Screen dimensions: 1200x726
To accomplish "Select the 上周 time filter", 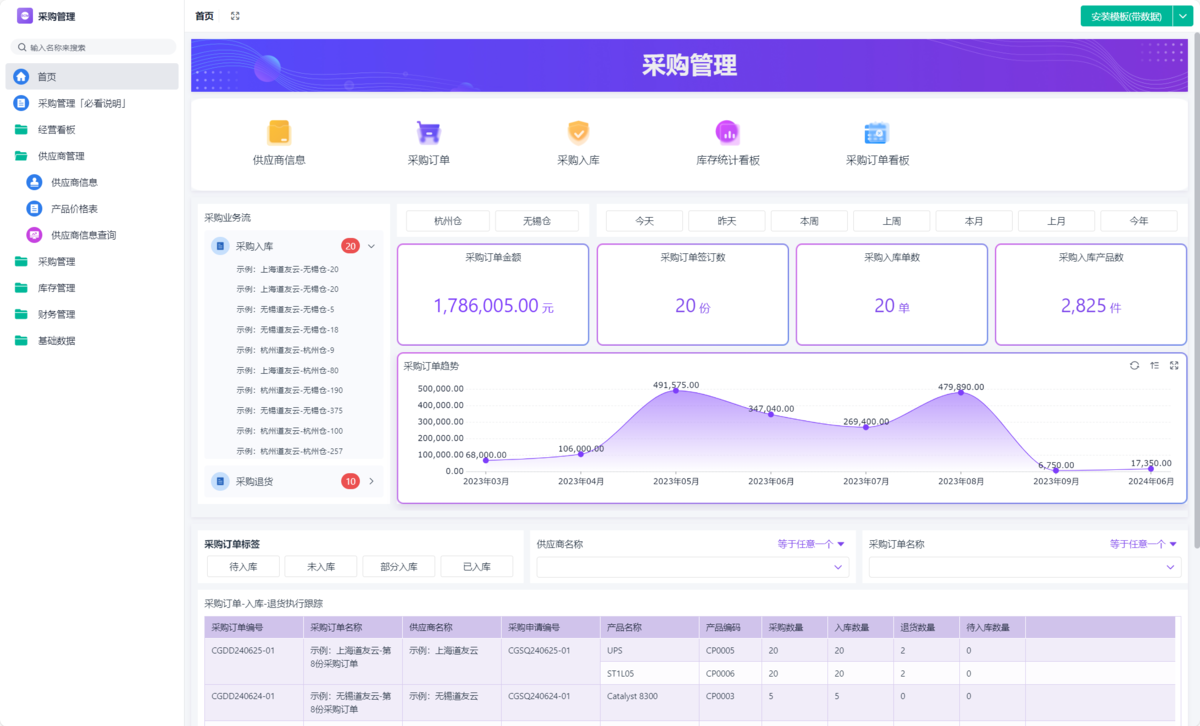I will (891, 221).
